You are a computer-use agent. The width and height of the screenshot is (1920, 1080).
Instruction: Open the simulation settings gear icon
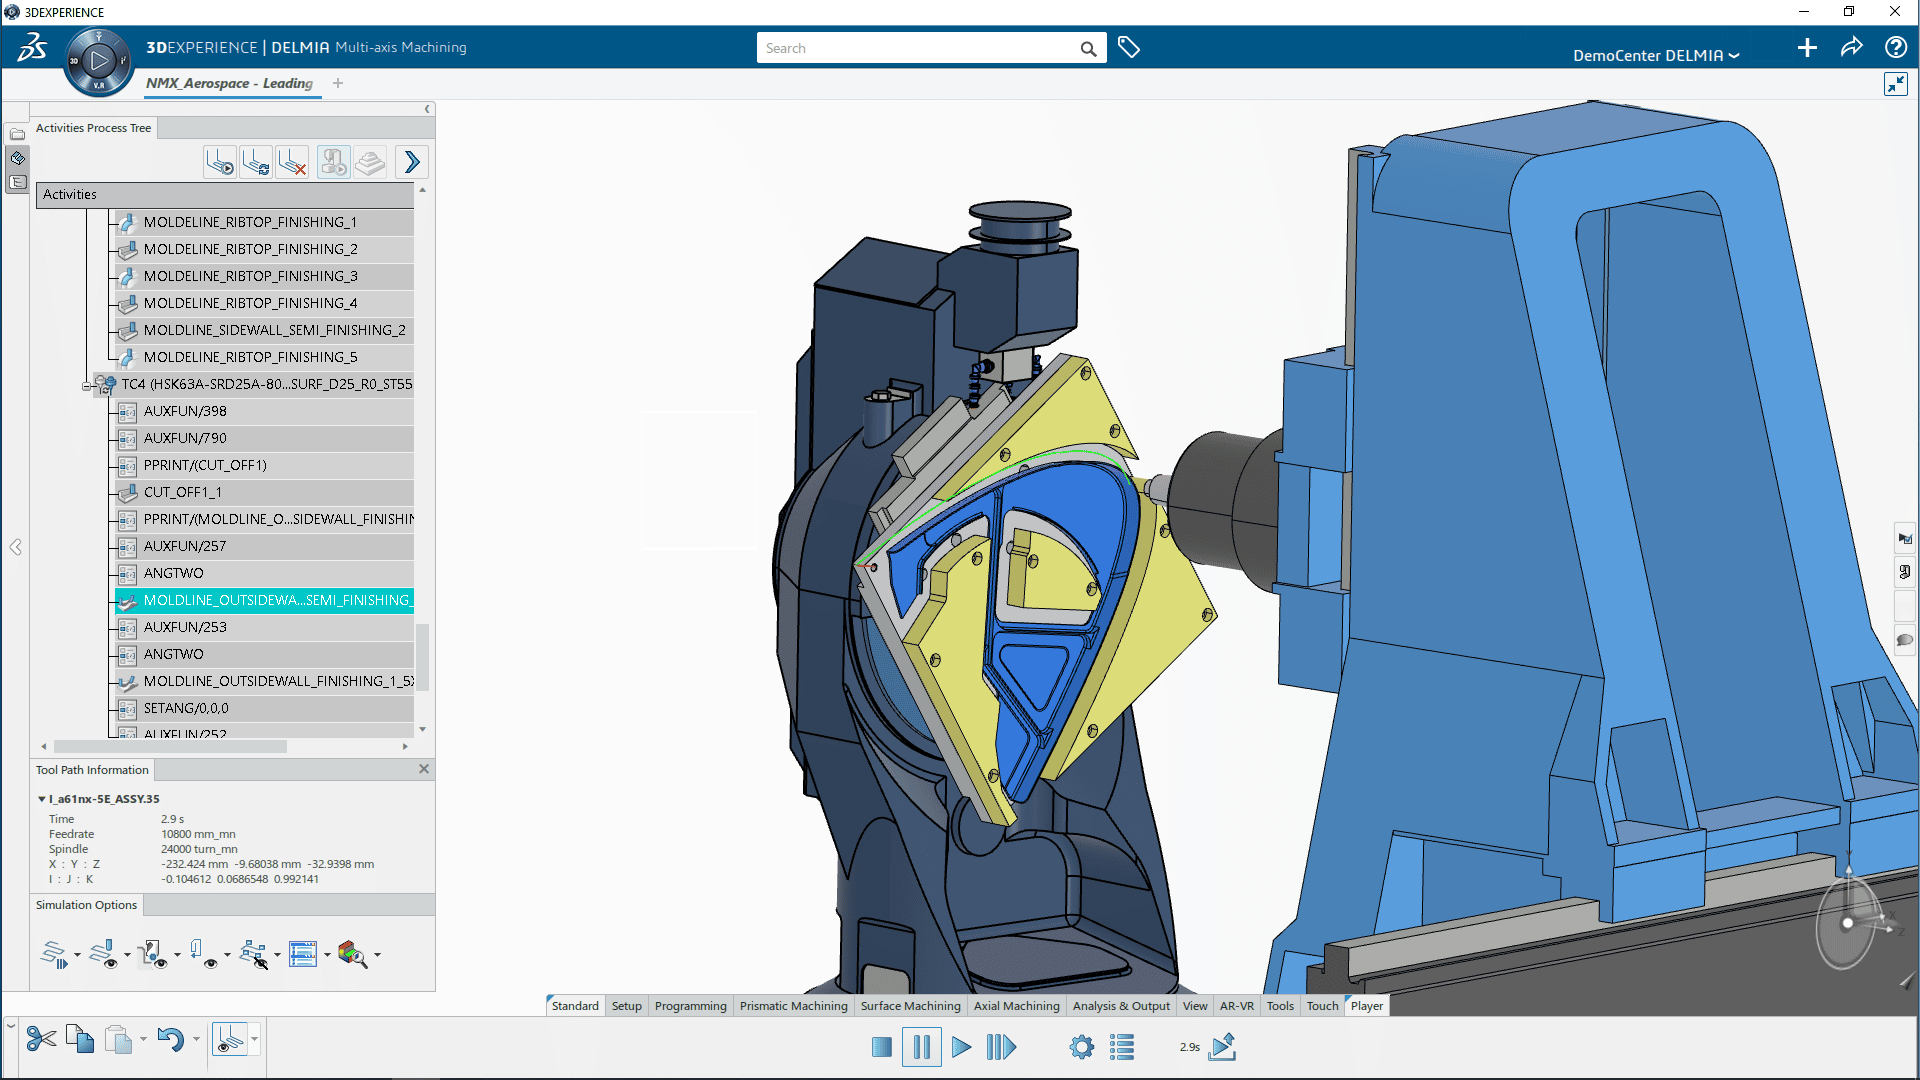click(1081, 1046)
